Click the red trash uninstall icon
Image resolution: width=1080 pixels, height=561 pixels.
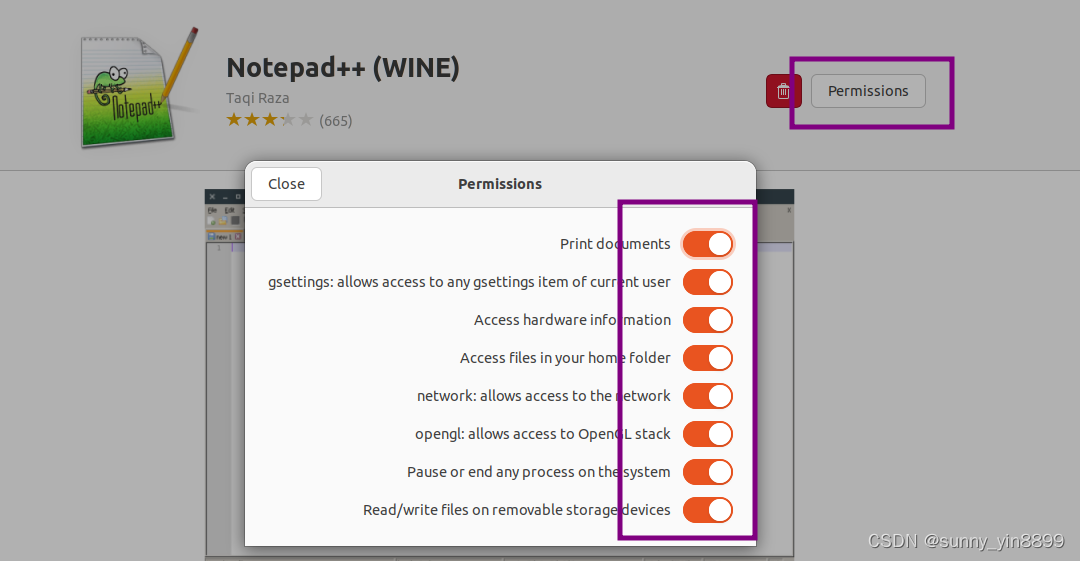tap(783, 91)
